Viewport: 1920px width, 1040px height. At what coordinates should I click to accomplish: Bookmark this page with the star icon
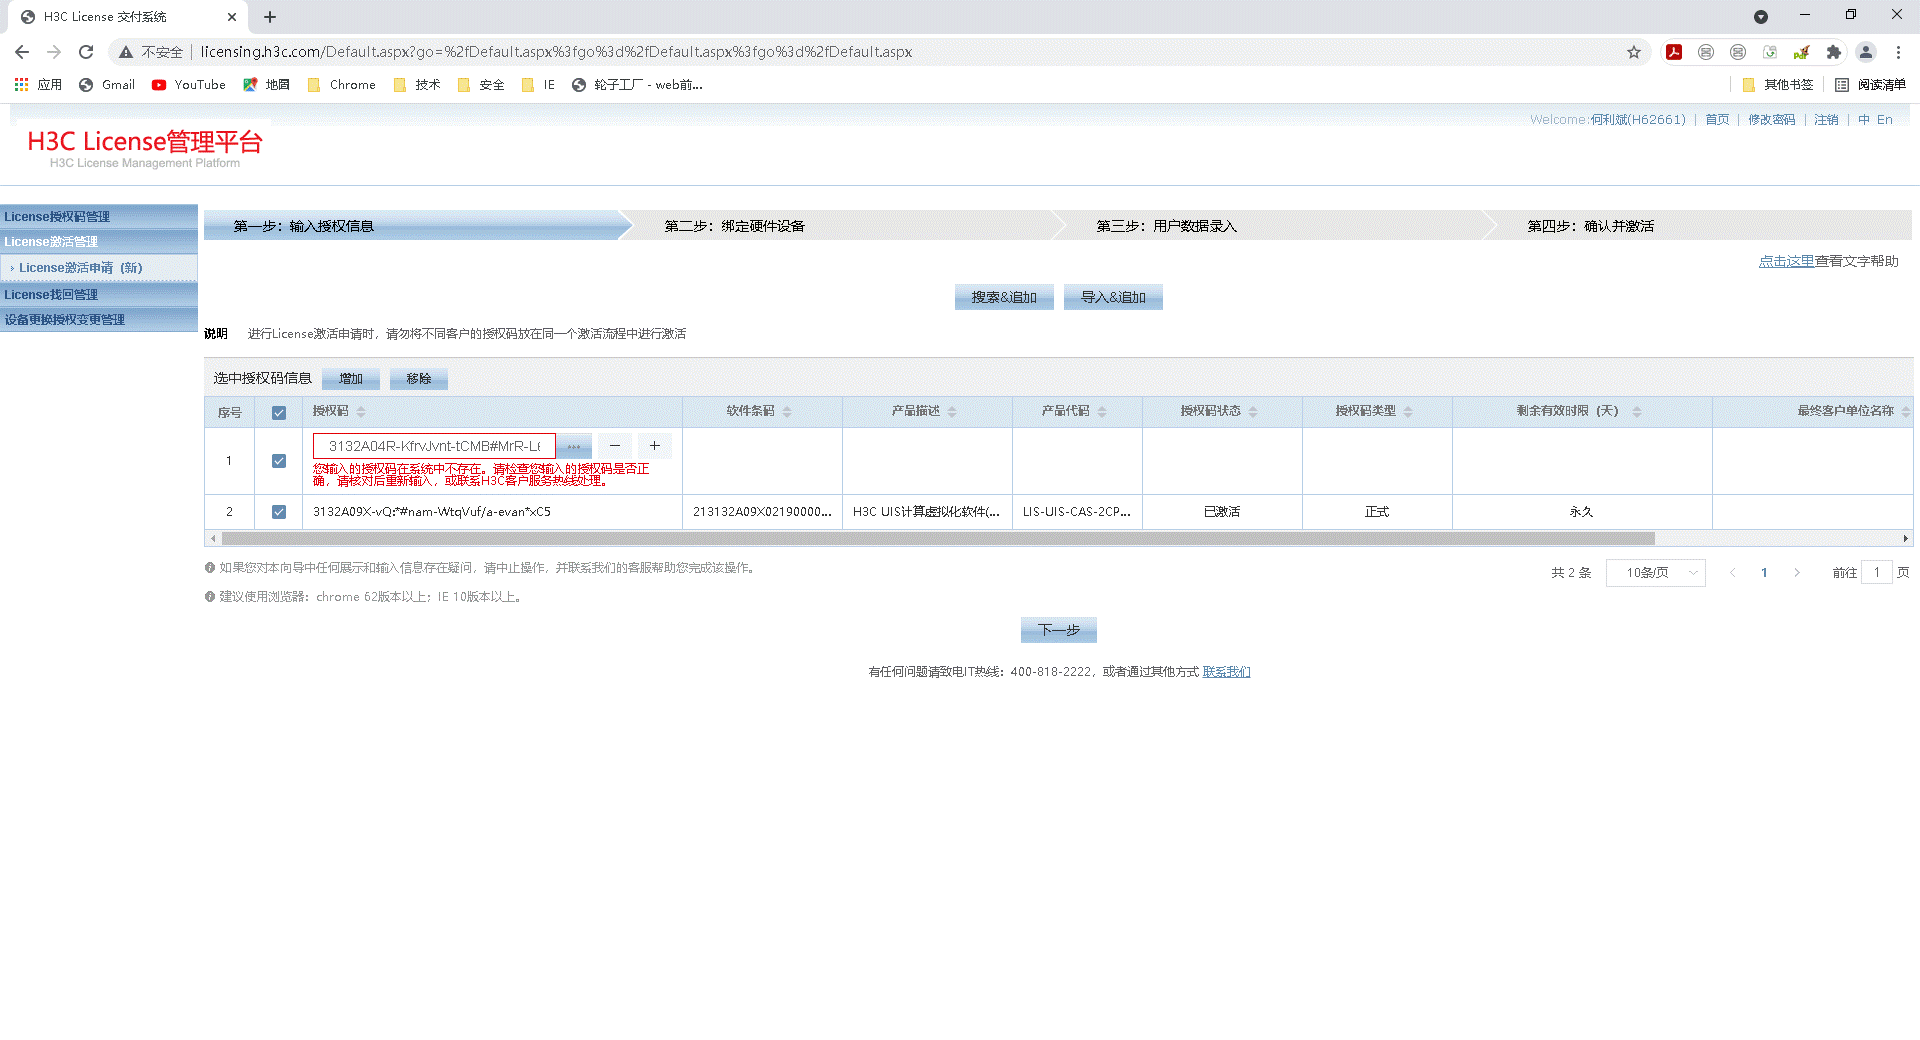1634,52
